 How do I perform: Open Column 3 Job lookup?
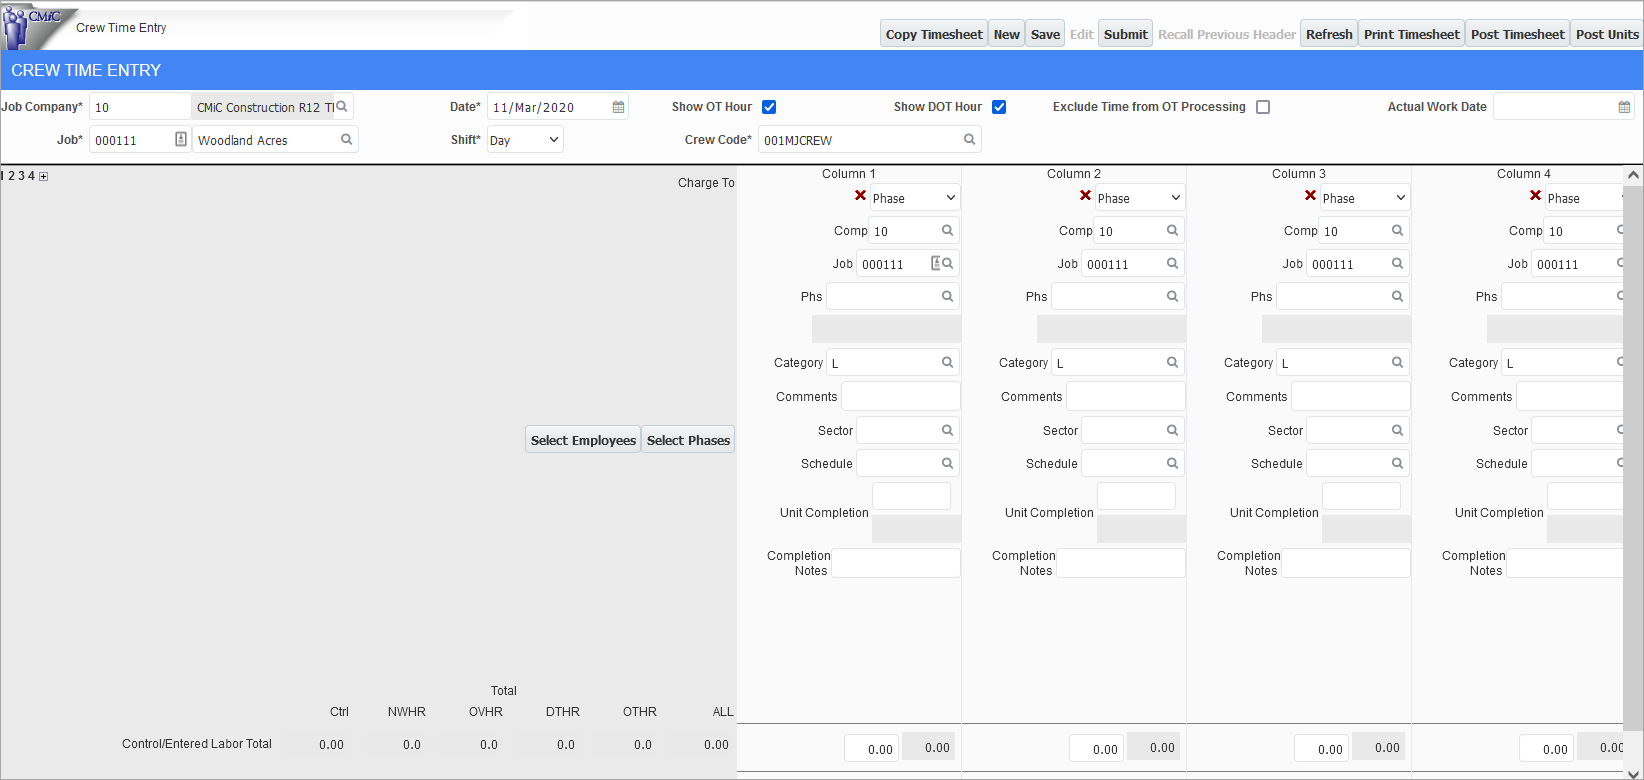(1397, 264)
